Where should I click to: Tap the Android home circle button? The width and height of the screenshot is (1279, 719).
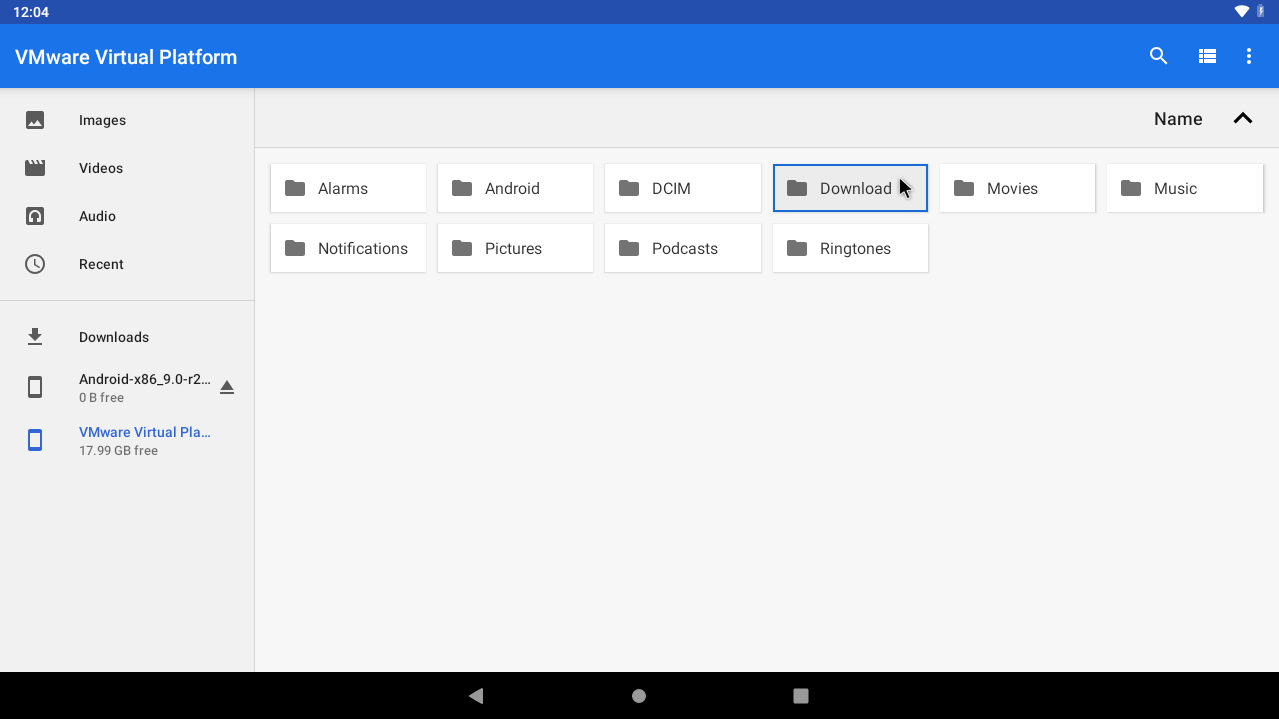click(639, 696)
